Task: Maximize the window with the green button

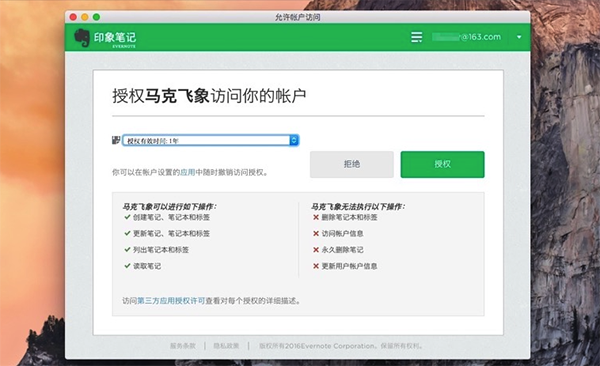Action: click(x=96, y=17)
